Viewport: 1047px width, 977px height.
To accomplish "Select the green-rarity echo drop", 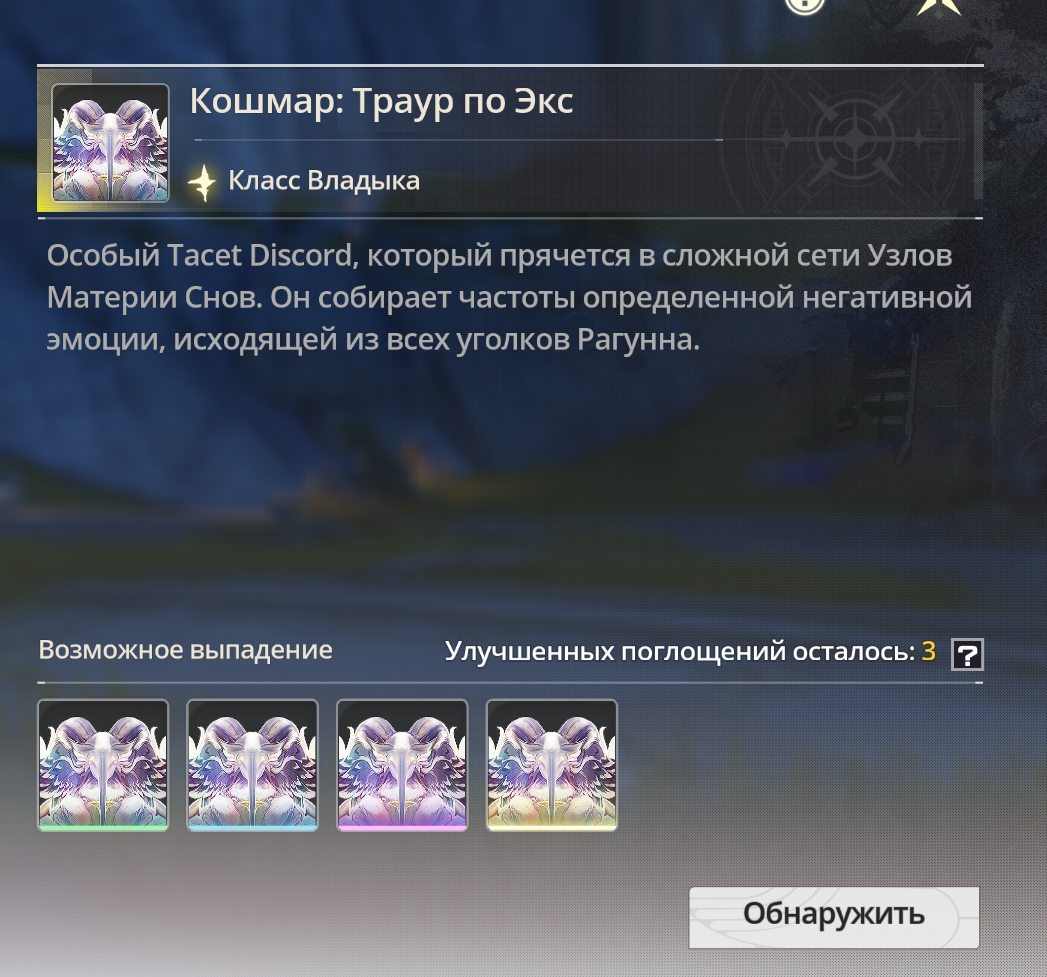I will [x=103, y=765].
